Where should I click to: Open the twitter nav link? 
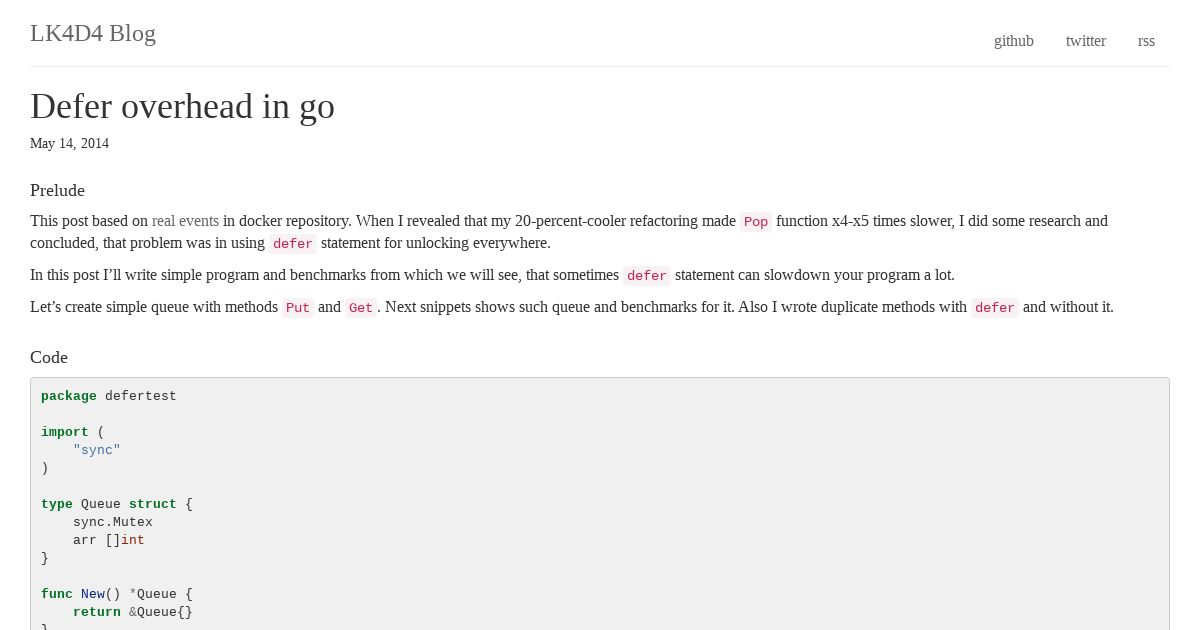click(x=1086, y=41)
